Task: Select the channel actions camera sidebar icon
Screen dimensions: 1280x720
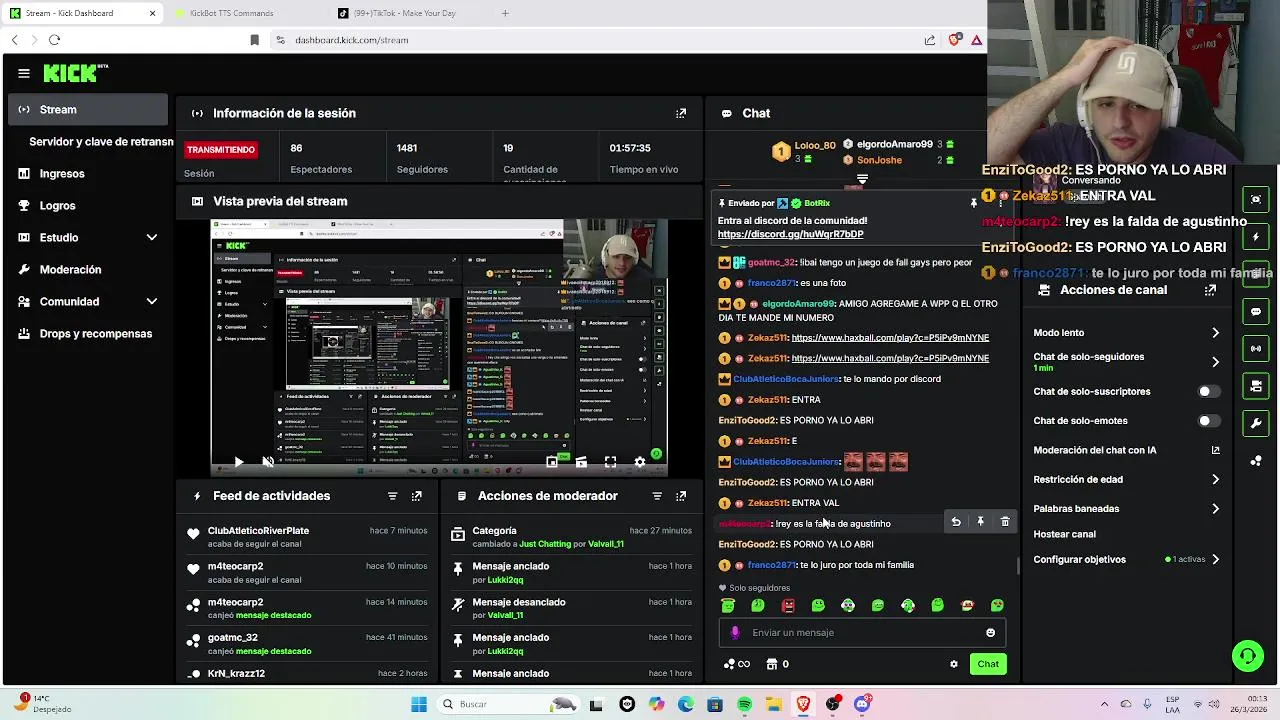Action: tap(1256, 385)
